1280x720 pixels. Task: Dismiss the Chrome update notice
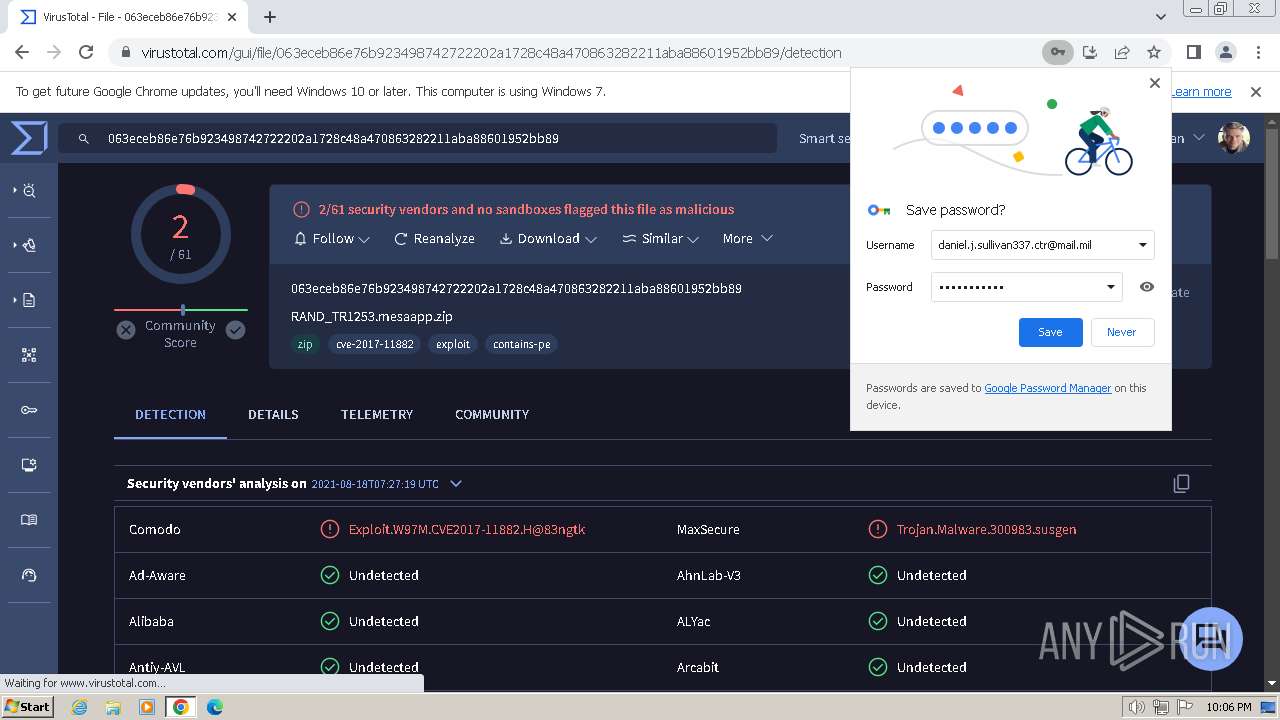pos(1256,91)
